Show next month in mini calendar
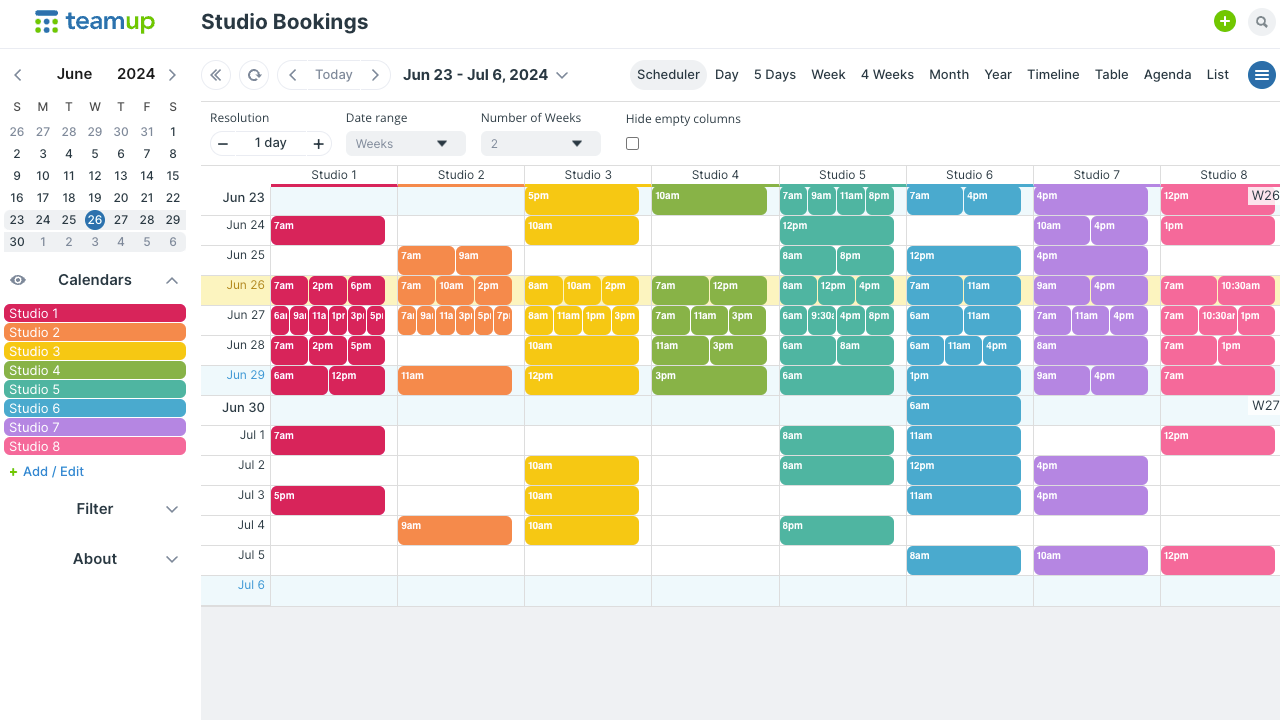This screenshot has height=720, width=1280. (172, 75)
